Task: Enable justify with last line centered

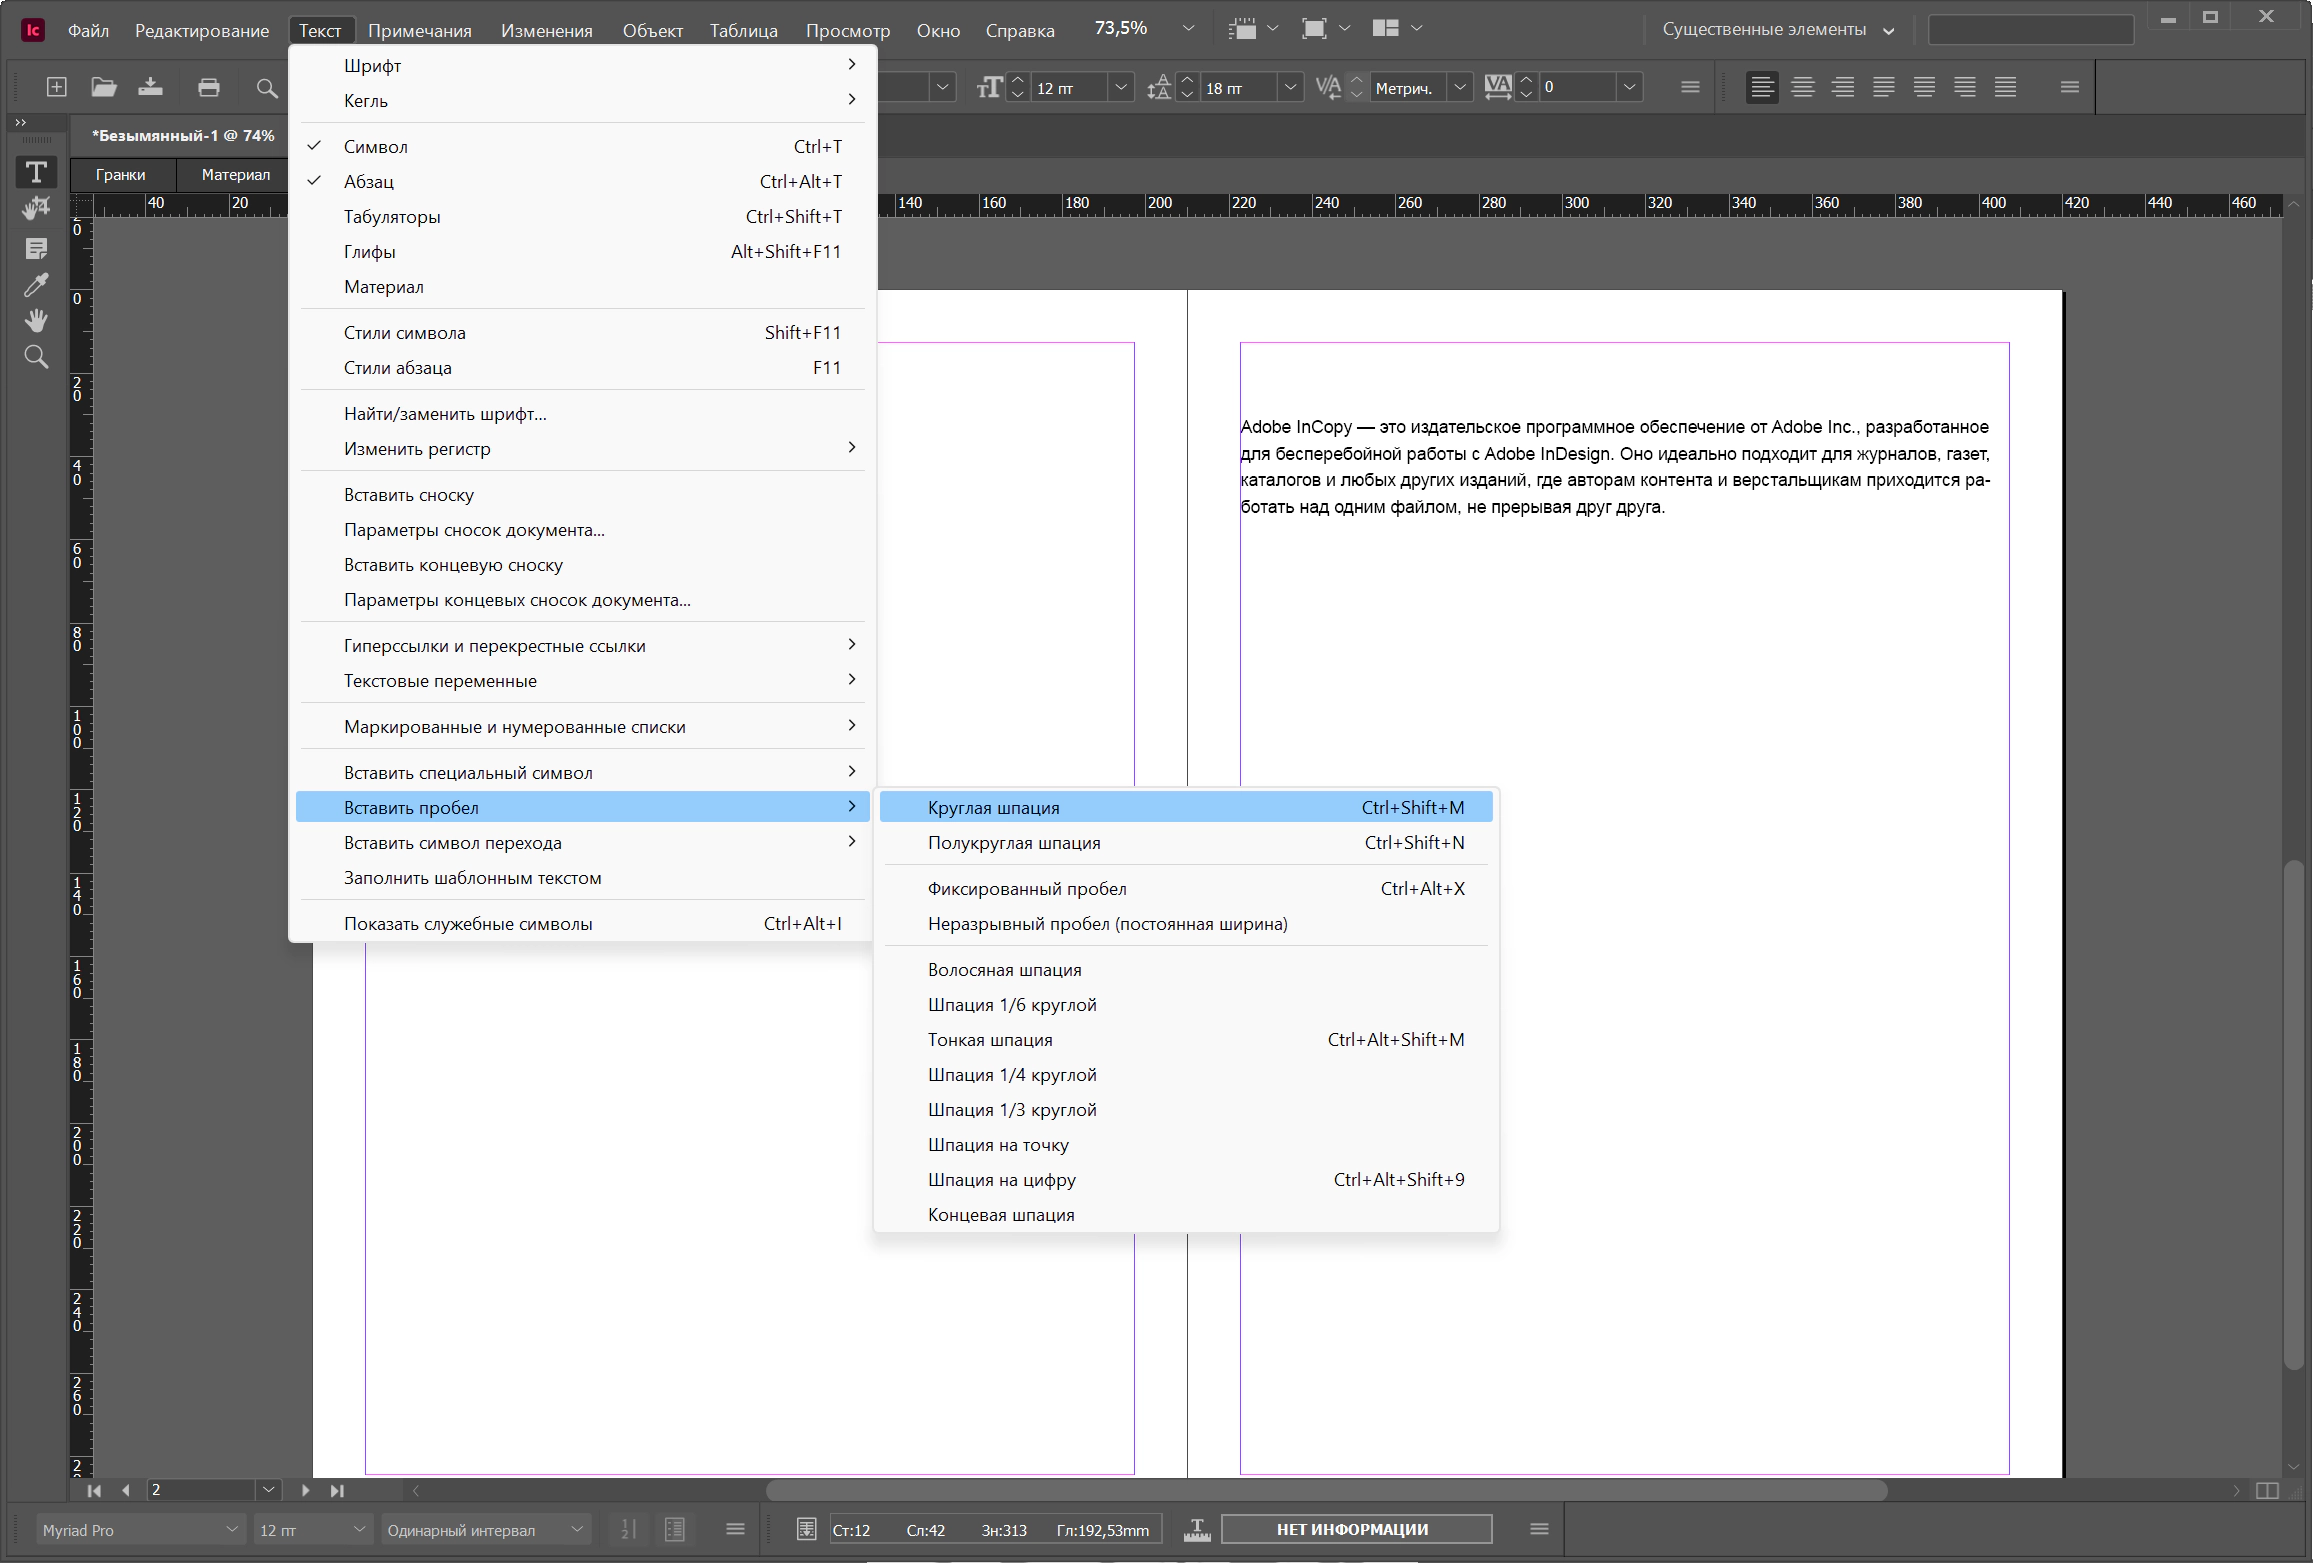Action: (x=1924, y=87)
